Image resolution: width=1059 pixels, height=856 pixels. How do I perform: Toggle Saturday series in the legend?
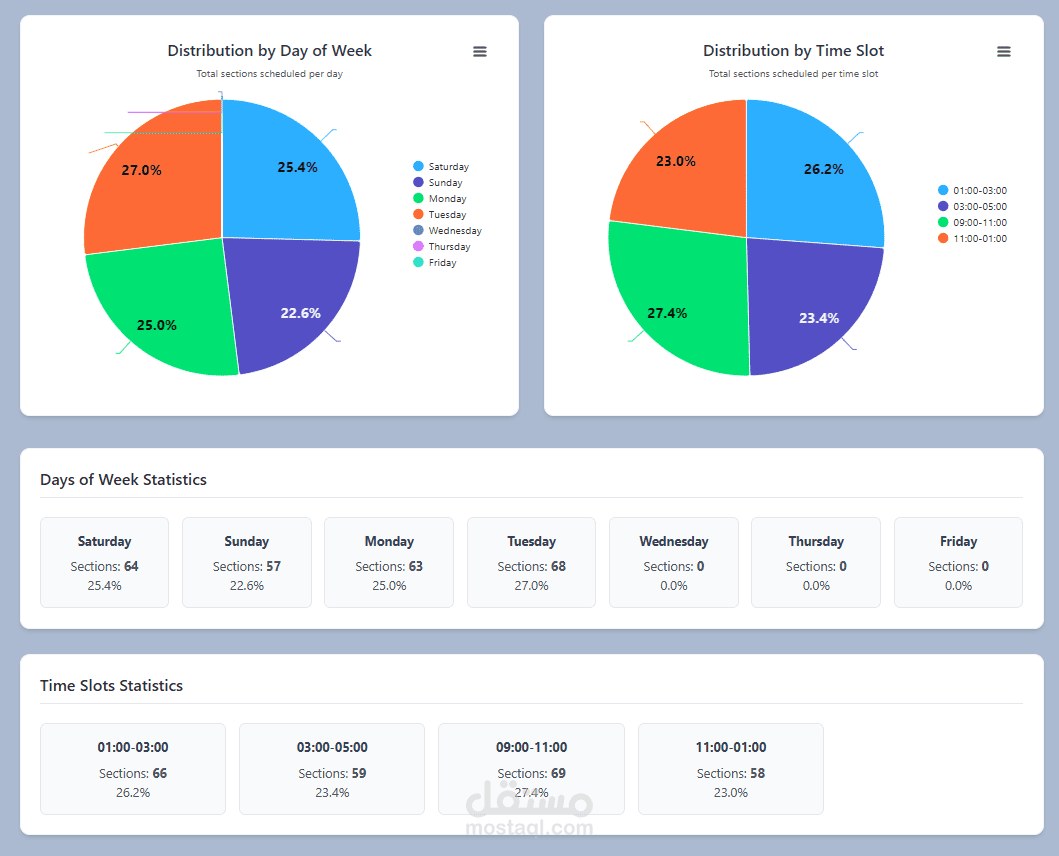441,166
